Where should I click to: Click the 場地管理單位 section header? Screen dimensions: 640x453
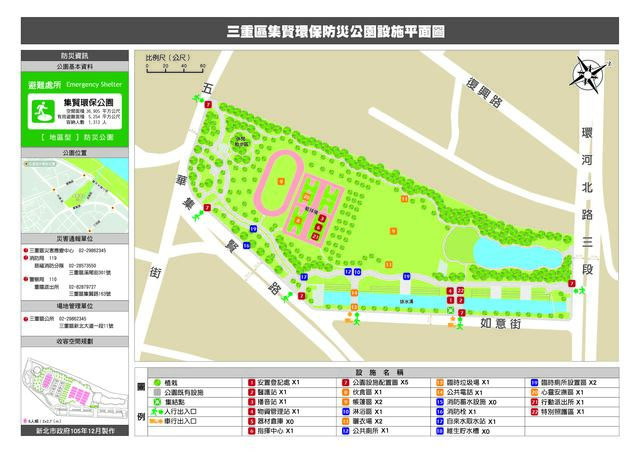pos(75,306)
